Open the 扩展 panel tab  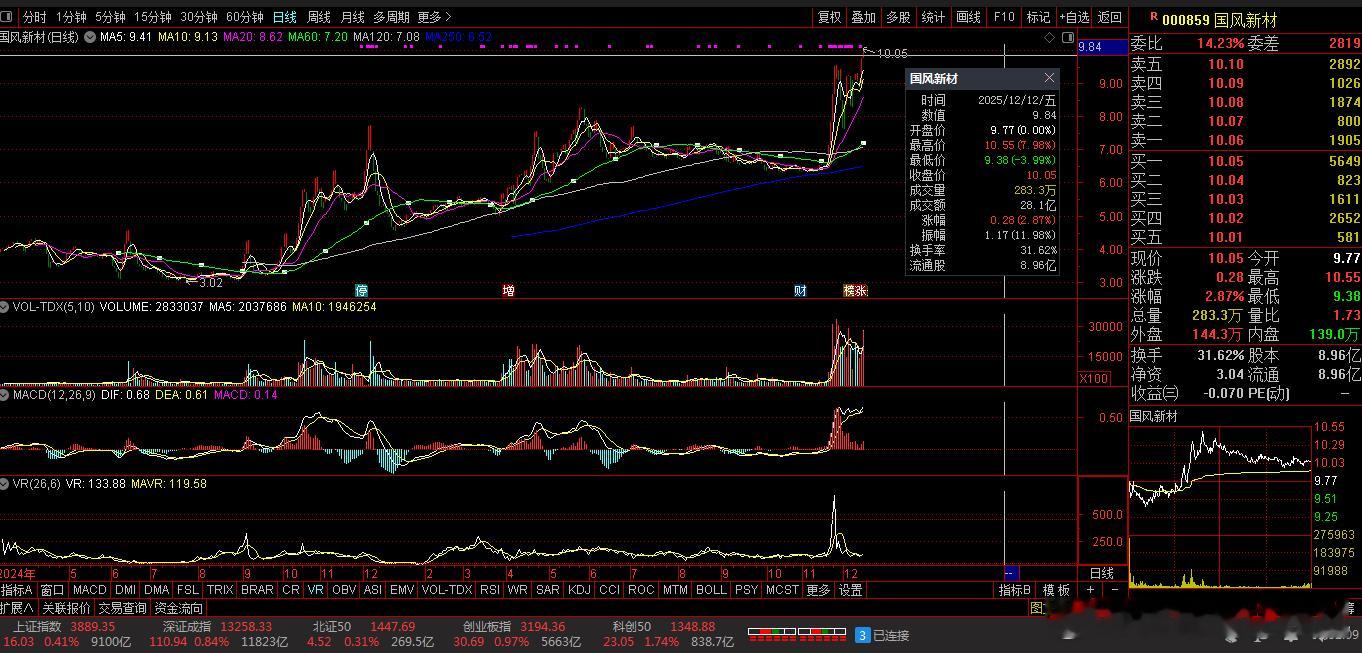click(17, 608)
